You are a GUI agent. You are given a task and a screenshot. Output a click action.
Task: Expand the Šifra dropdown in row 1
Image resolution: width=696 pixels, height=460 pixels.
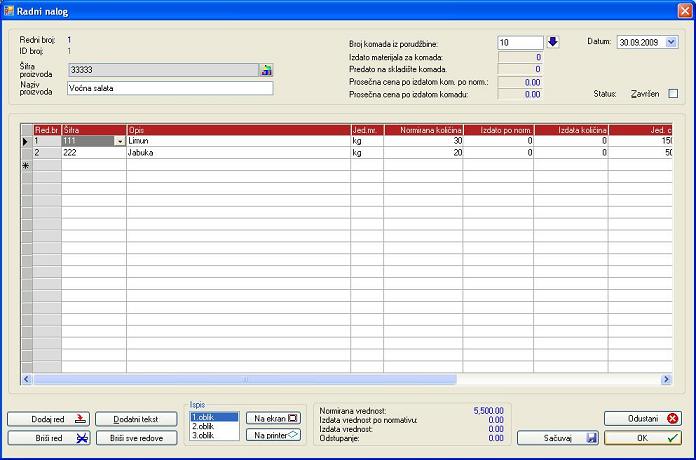coord(121,142)
